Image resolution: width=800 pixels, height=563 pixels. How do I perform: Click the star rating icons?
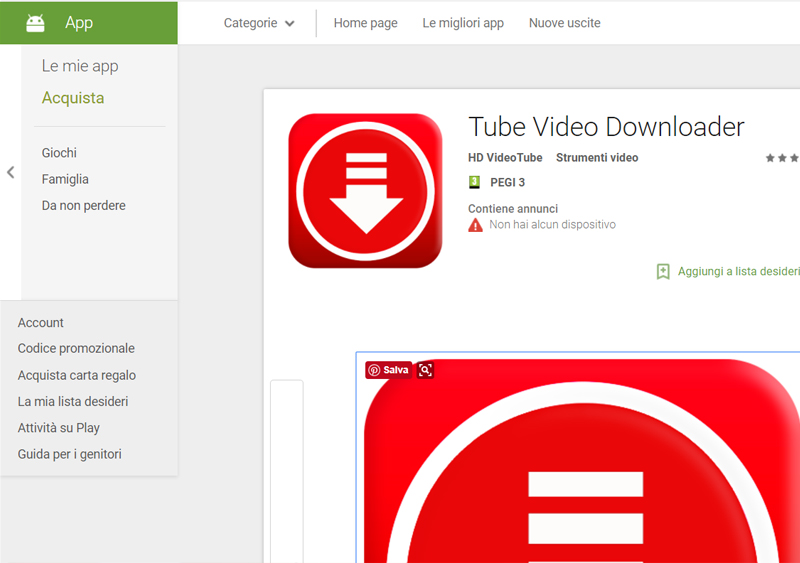point(782,158)
